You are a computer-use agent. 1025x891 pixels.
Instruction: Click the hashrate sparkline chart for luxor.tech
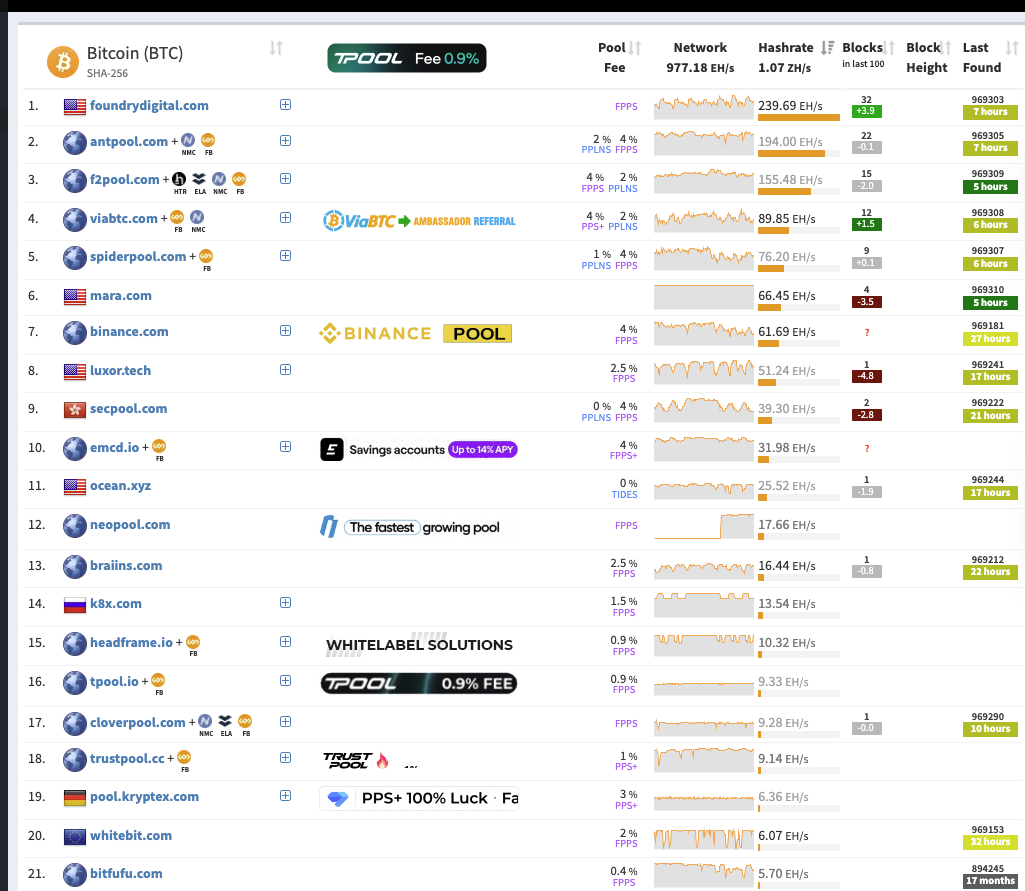pos(703,371)
